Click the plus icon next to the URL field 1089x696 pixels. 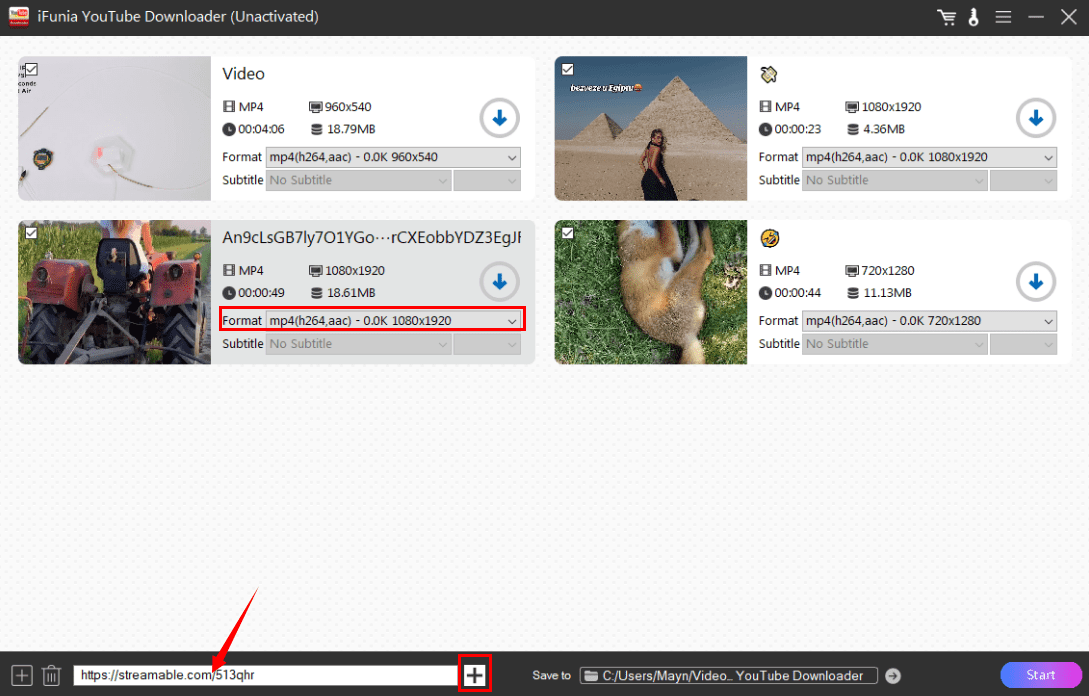click(x=474, y=675)
